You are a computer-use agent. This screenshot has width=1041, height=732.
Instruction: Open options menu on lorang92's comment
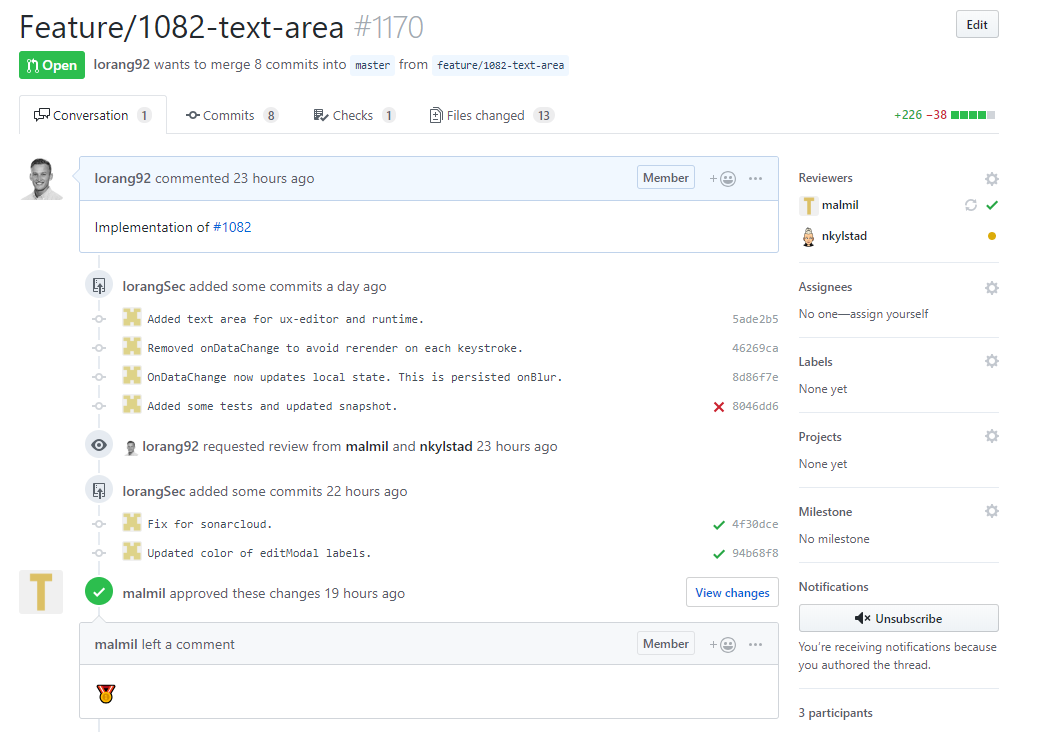(x=755, y=179)
